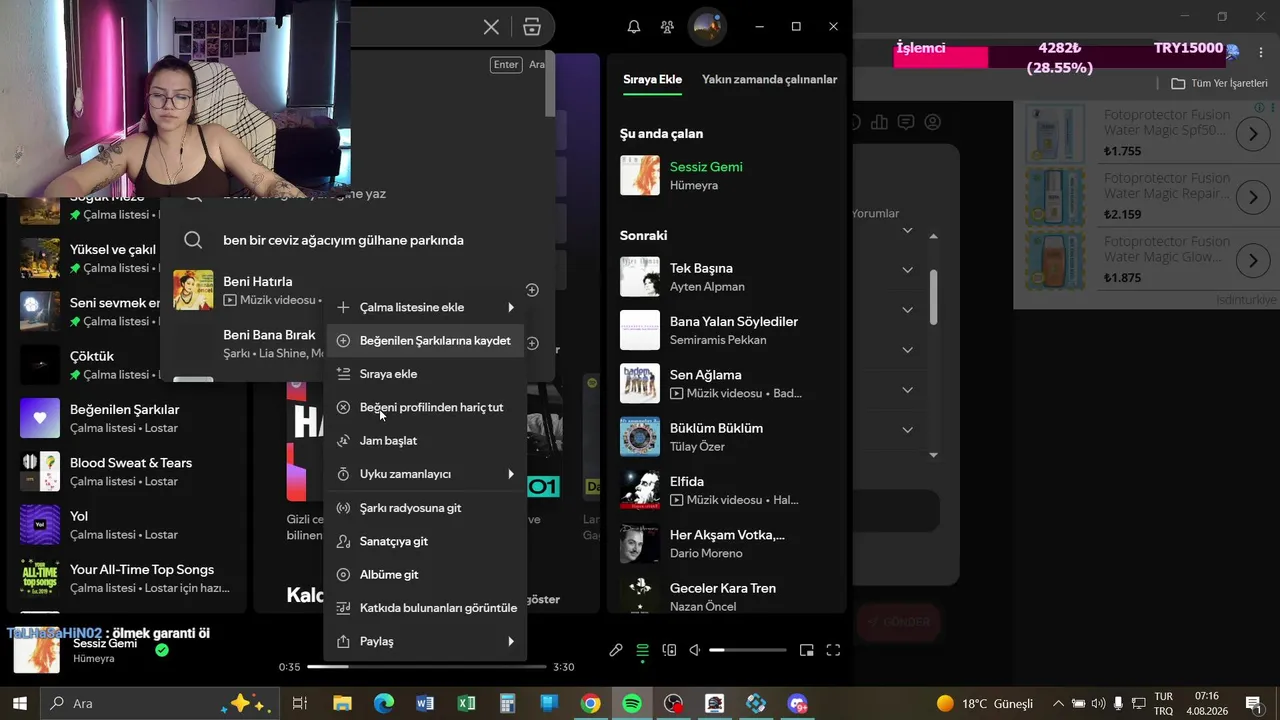Select Büklüm Büklüm by Tülay Özer
The width and height of the screenshot is (1280, 720).
pos(727,437)
